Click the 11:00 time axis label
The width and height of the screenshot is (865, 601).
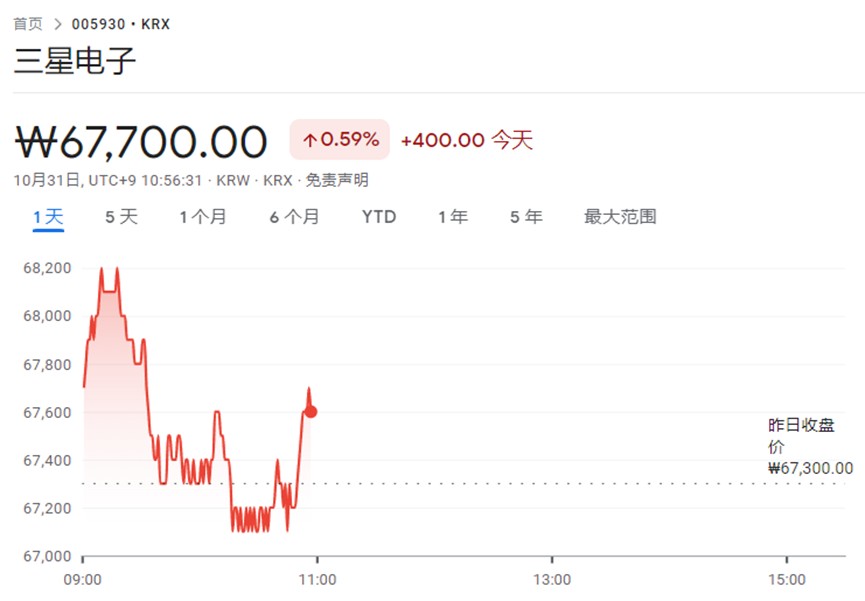(317, 579)
